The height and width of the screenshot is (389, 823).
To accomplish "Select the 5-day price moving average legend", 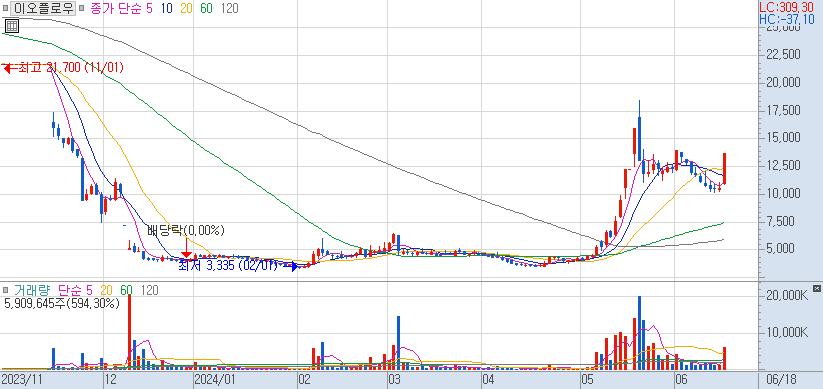I will [x=150, y=8].
